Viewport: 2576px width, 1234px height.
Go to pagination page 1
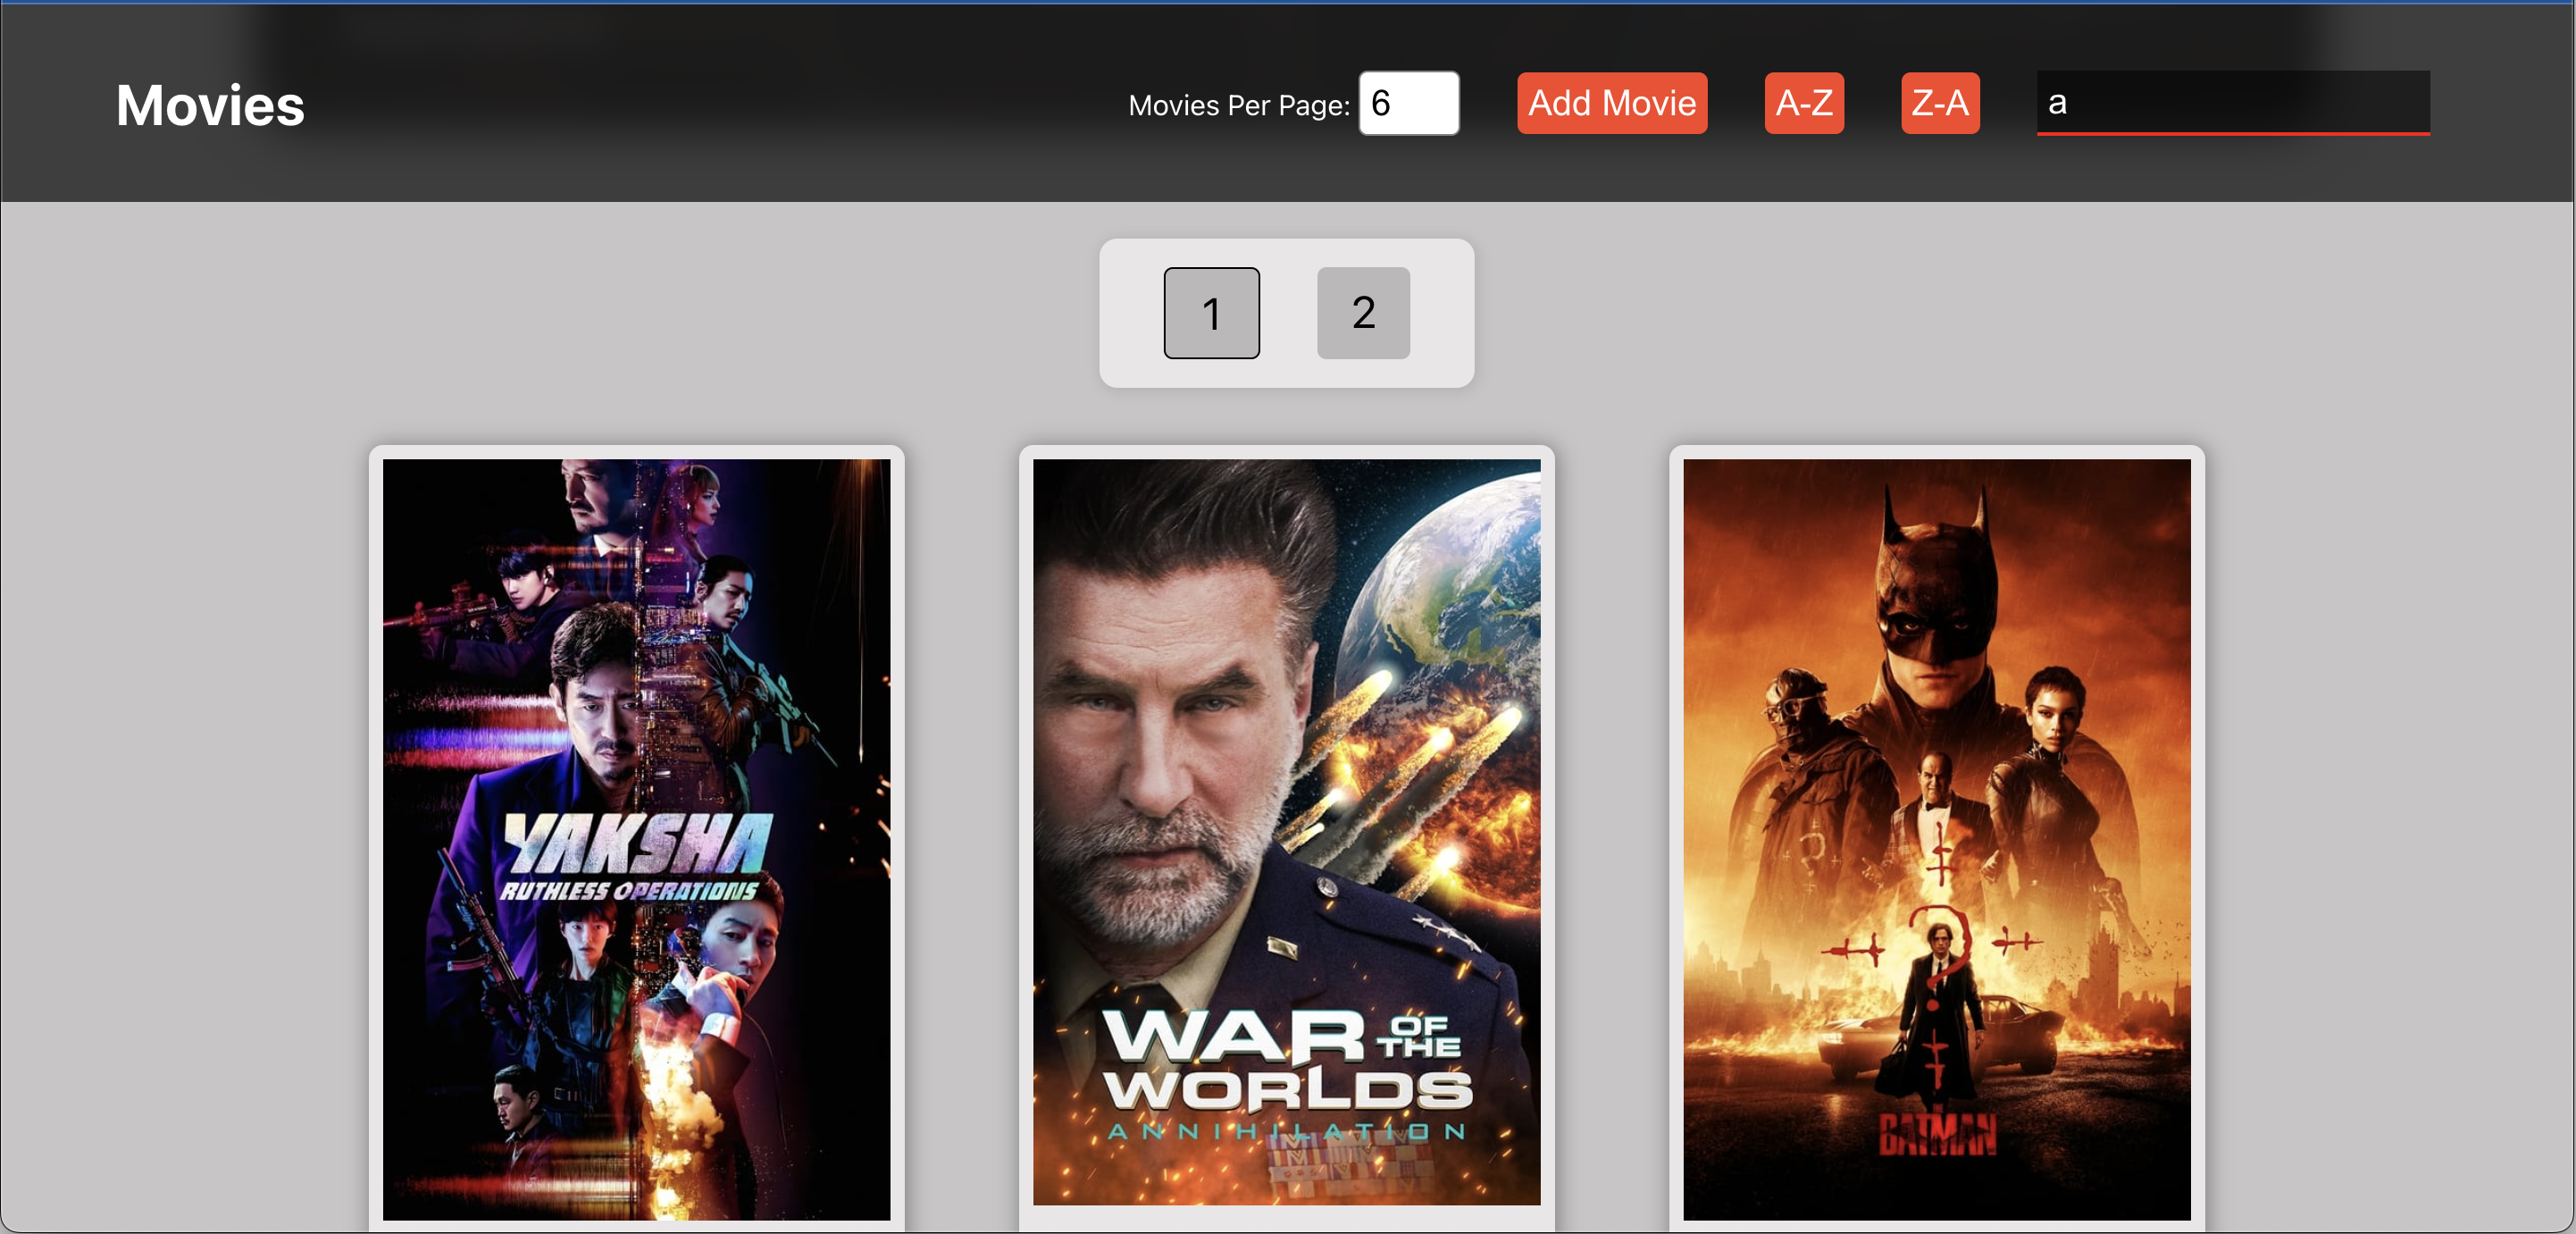(1211, 313)
